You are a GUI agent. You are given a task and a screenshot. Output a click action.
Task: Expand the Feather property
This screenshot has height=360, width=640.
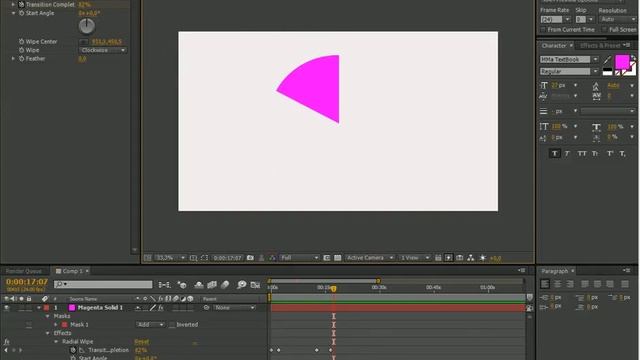[x=13, y=59]
